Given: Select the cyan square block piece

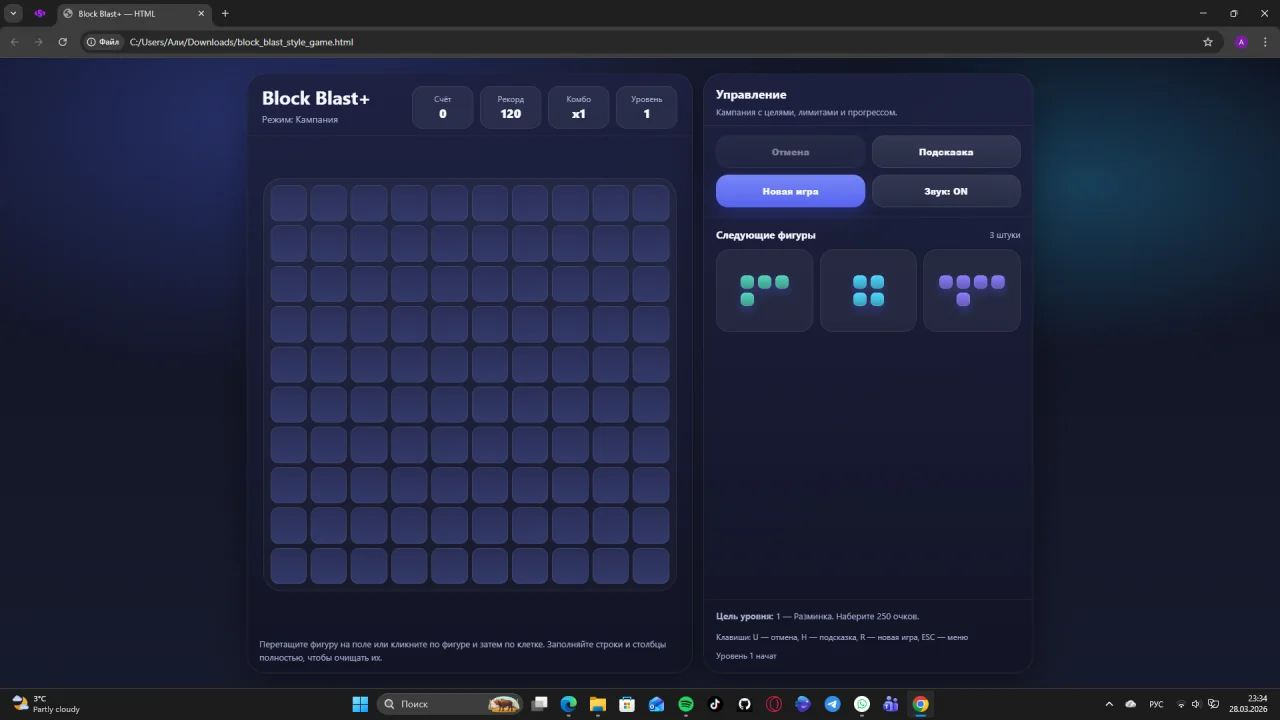Looking at the screenshot, I should [868, 290].
